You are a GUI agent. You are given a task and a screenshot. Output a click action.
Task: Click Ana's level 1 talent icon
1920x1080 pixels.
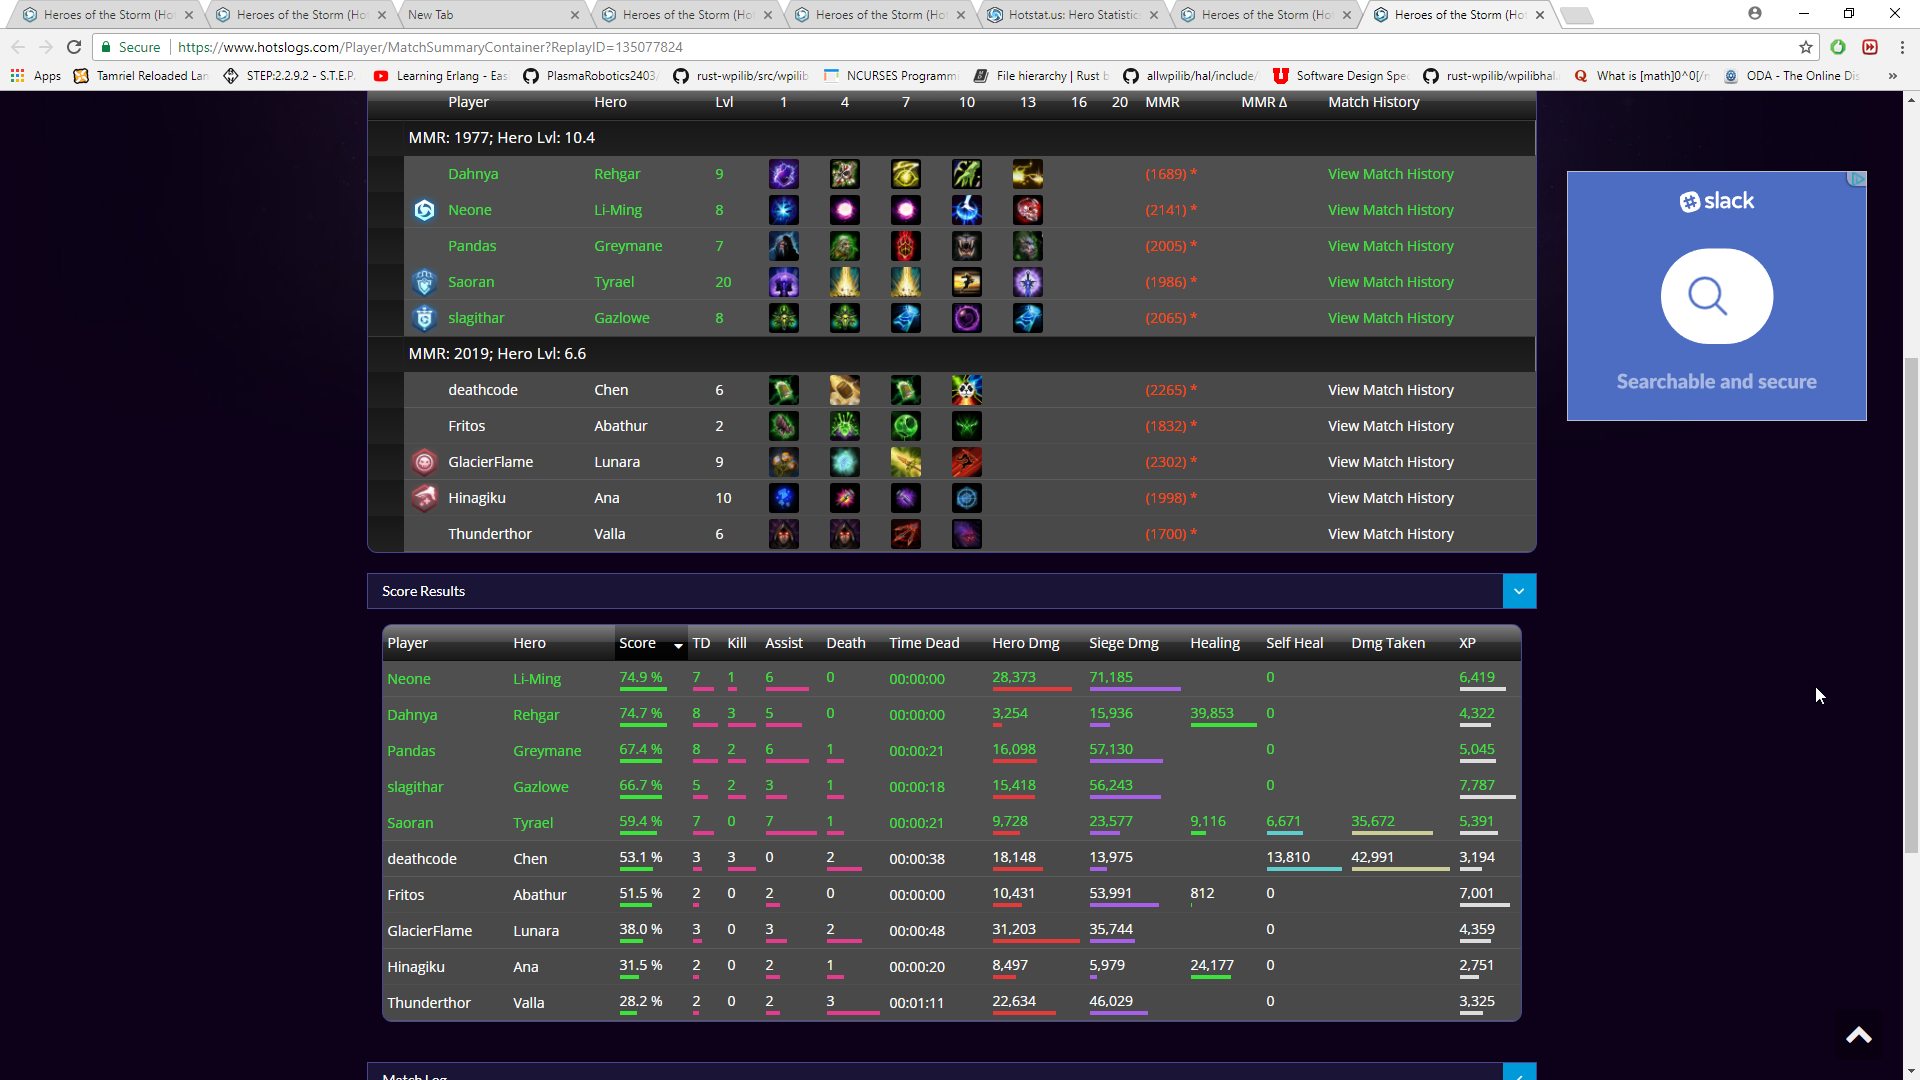(x=784, y=498)
